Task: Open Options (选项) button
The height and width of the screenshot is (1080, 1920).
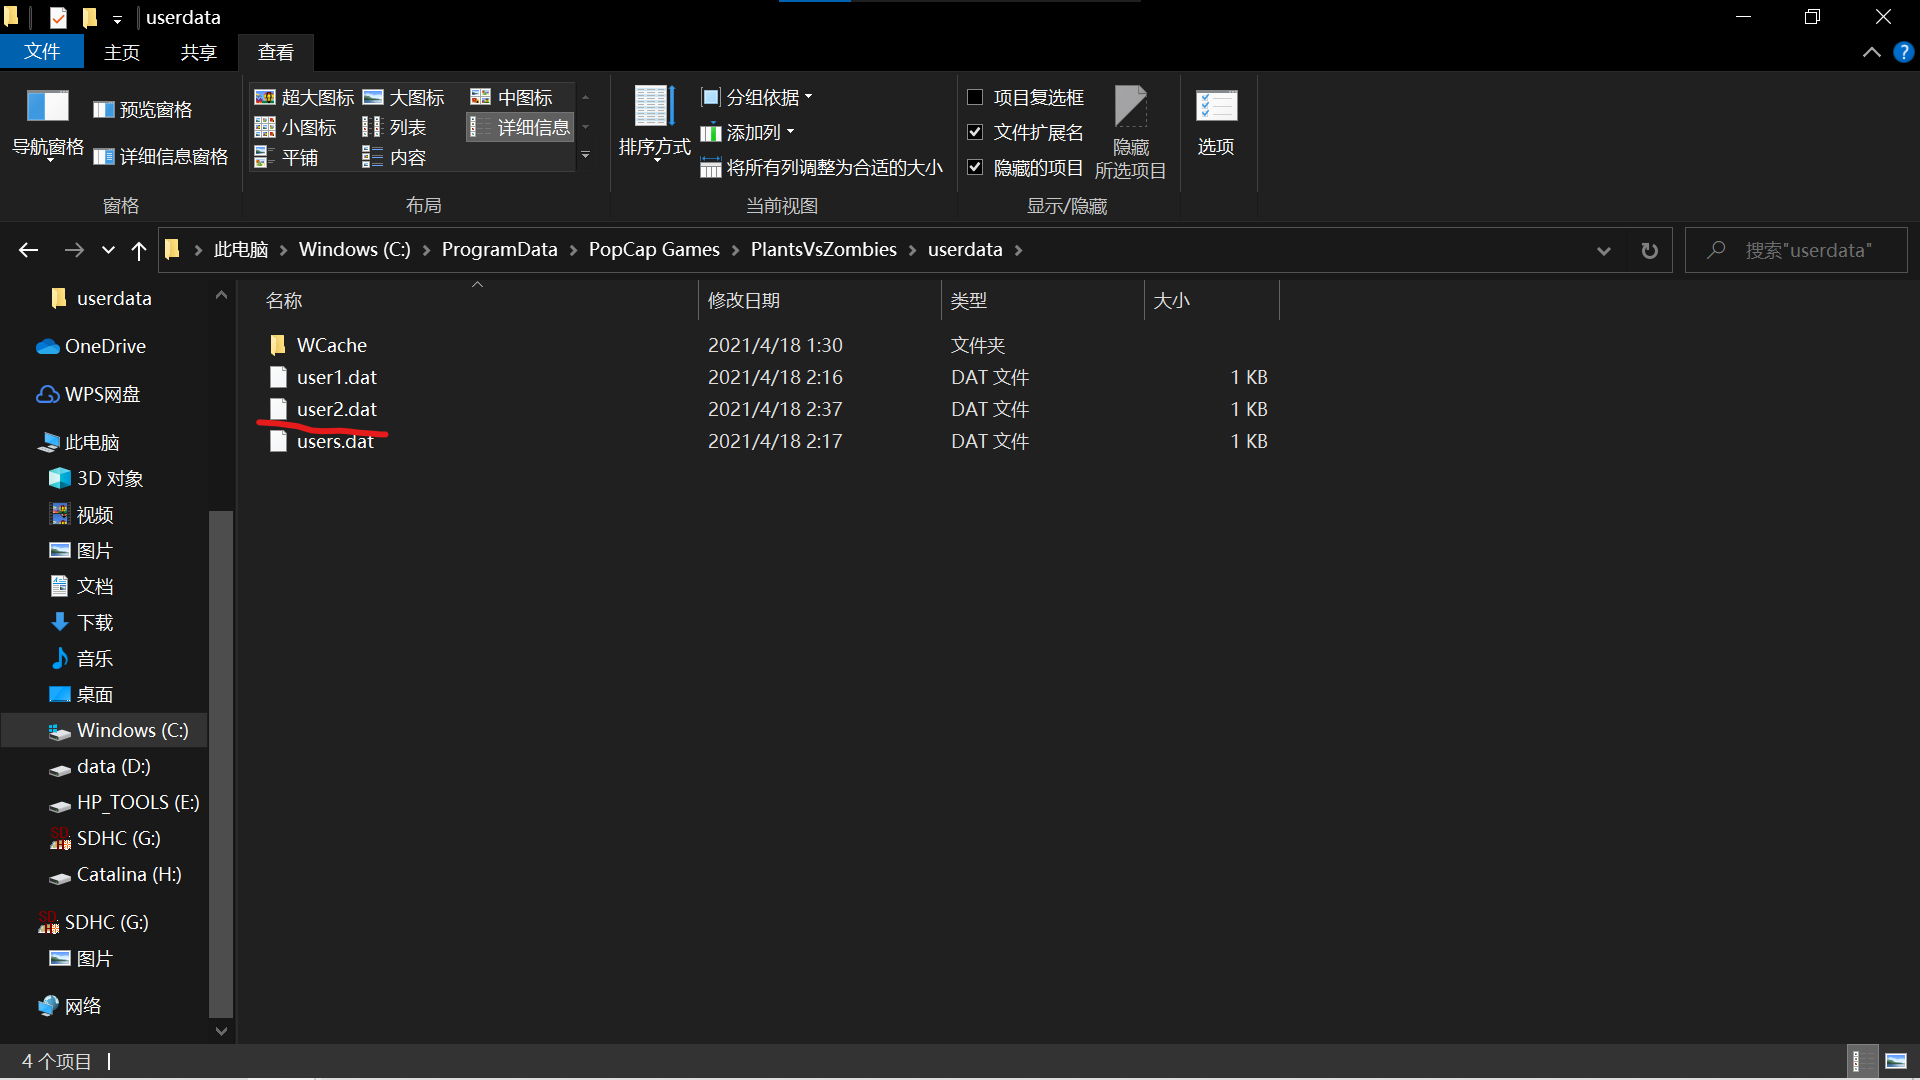Action: coord(1216,123)
